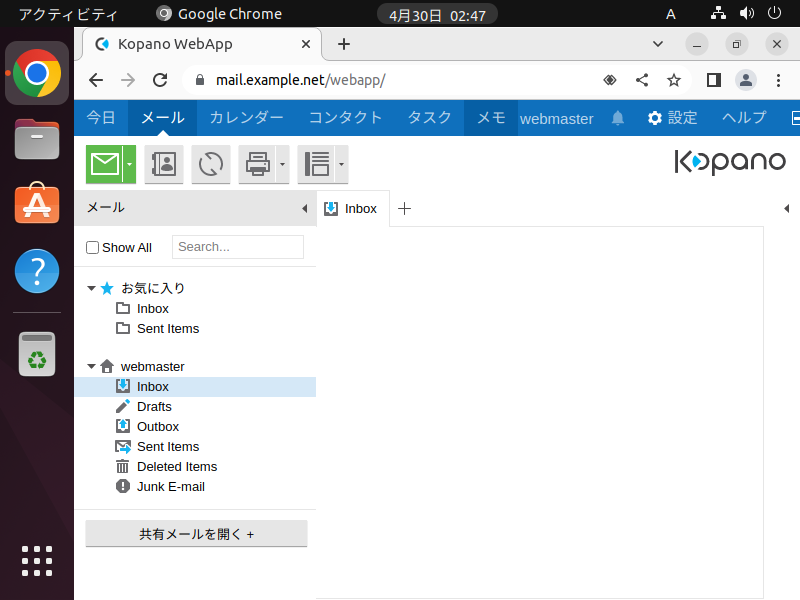The image size is (800, 600).
Task: Show applications grid
Action: [37, 561]
